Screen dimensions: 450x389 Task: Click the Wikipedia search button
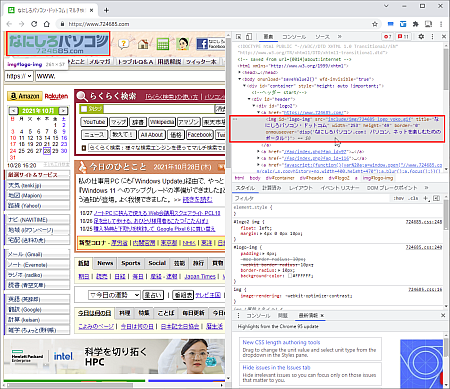click(161, 122)
